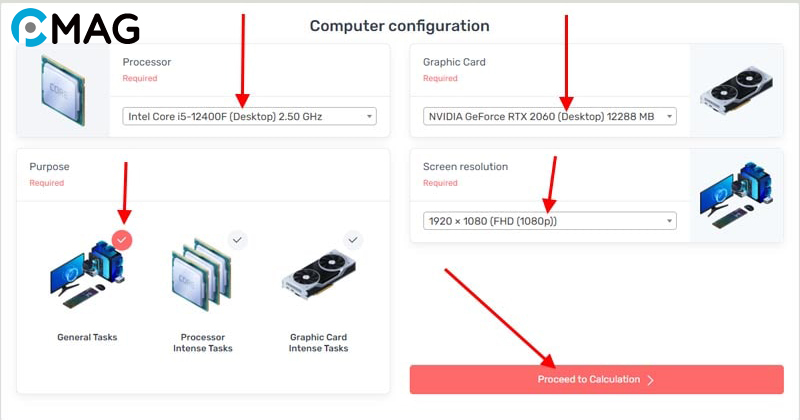
Task: Click the Graphic Card Intense Tasks label
Action: click(318, 342)
